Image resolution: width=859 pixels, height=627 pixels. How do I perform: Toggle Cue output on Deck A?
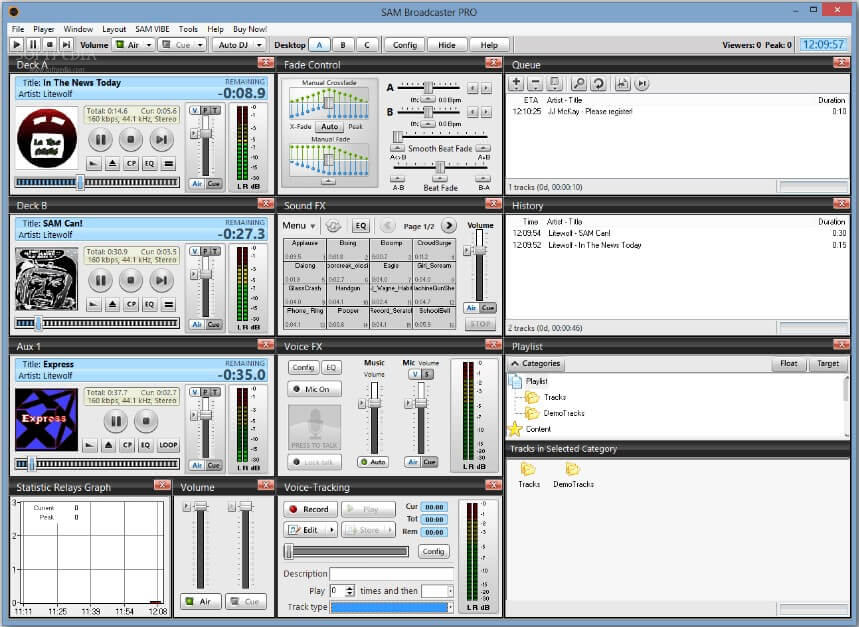tap(214, 184)
